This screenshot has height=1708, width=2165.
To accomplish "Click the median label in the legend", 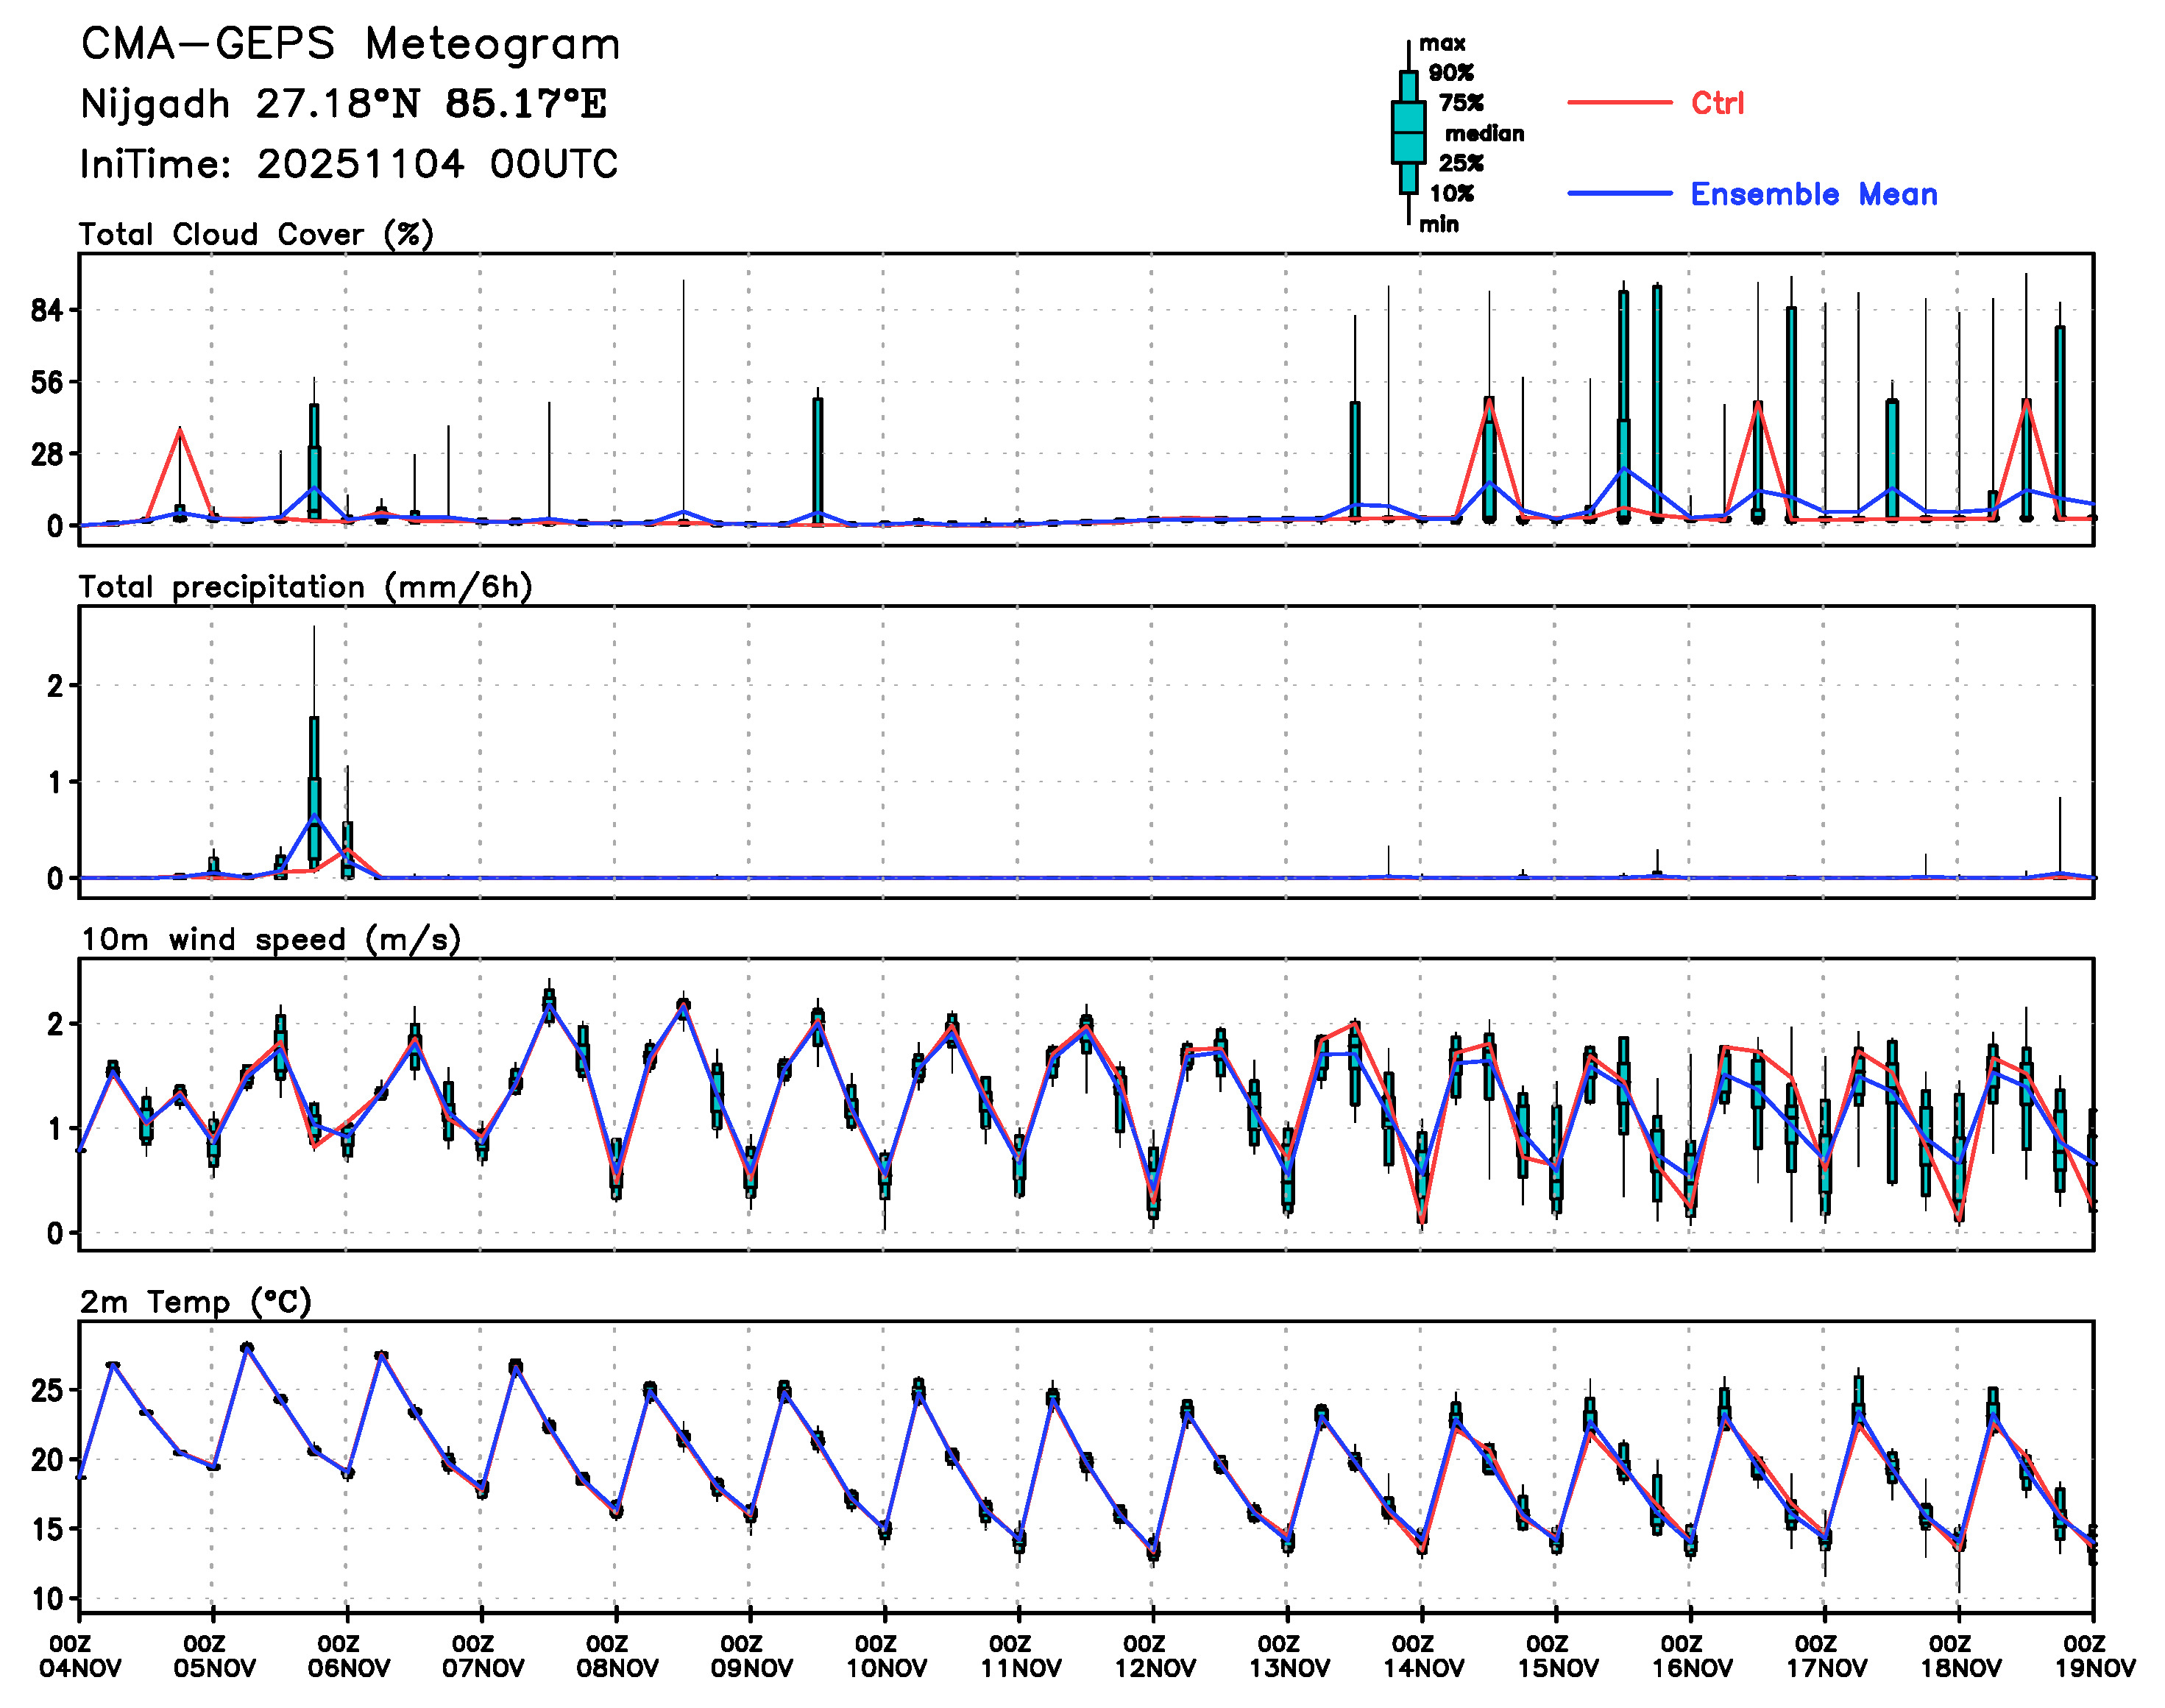I will 1484,134.
